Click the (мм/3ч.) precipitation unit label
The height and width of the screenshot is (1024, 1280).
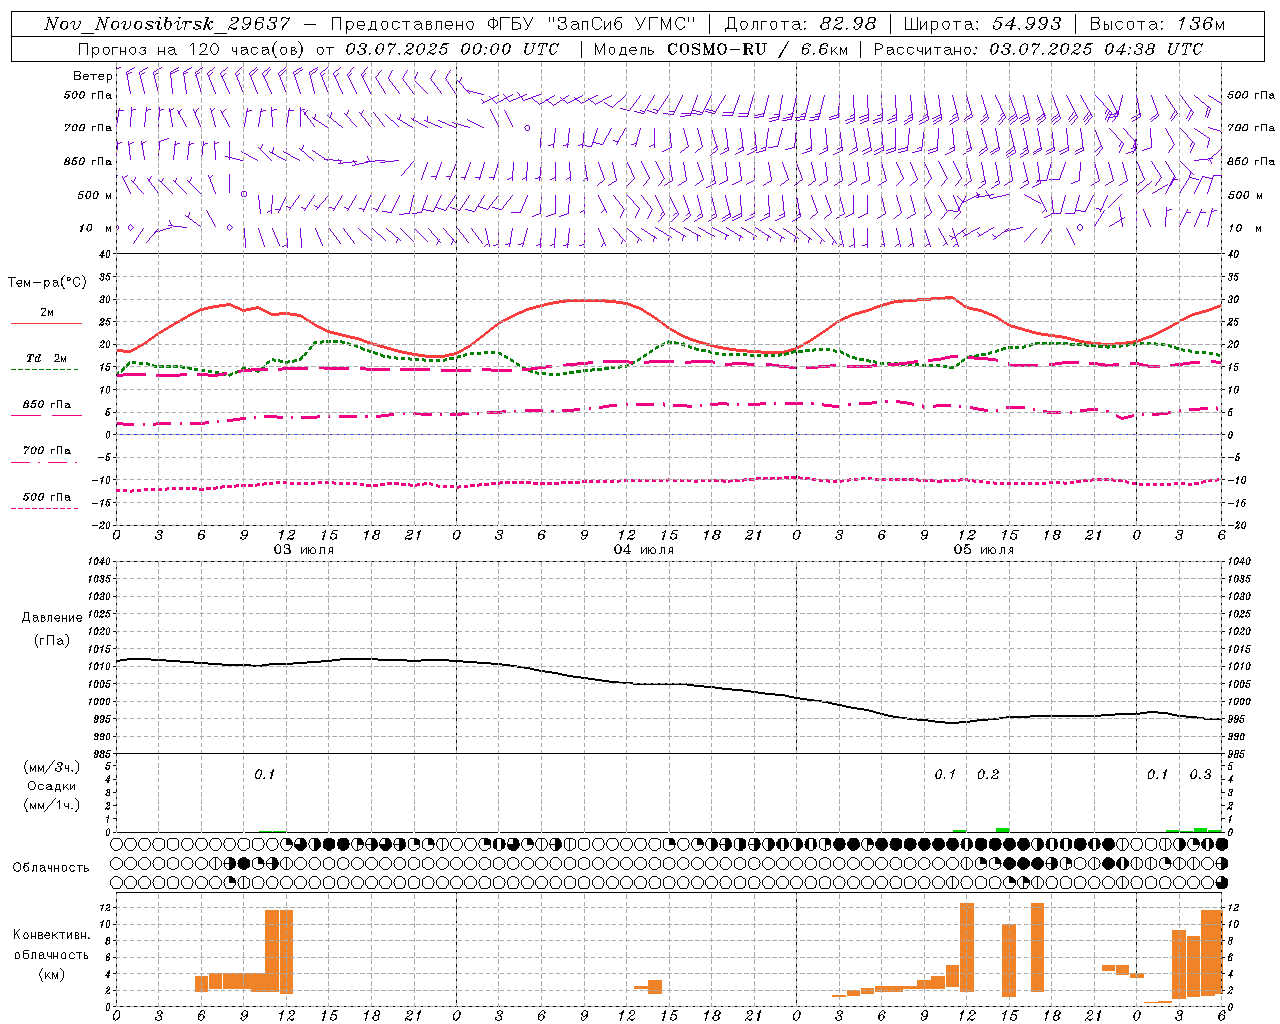pyautogui.click(x=52, y=768)
